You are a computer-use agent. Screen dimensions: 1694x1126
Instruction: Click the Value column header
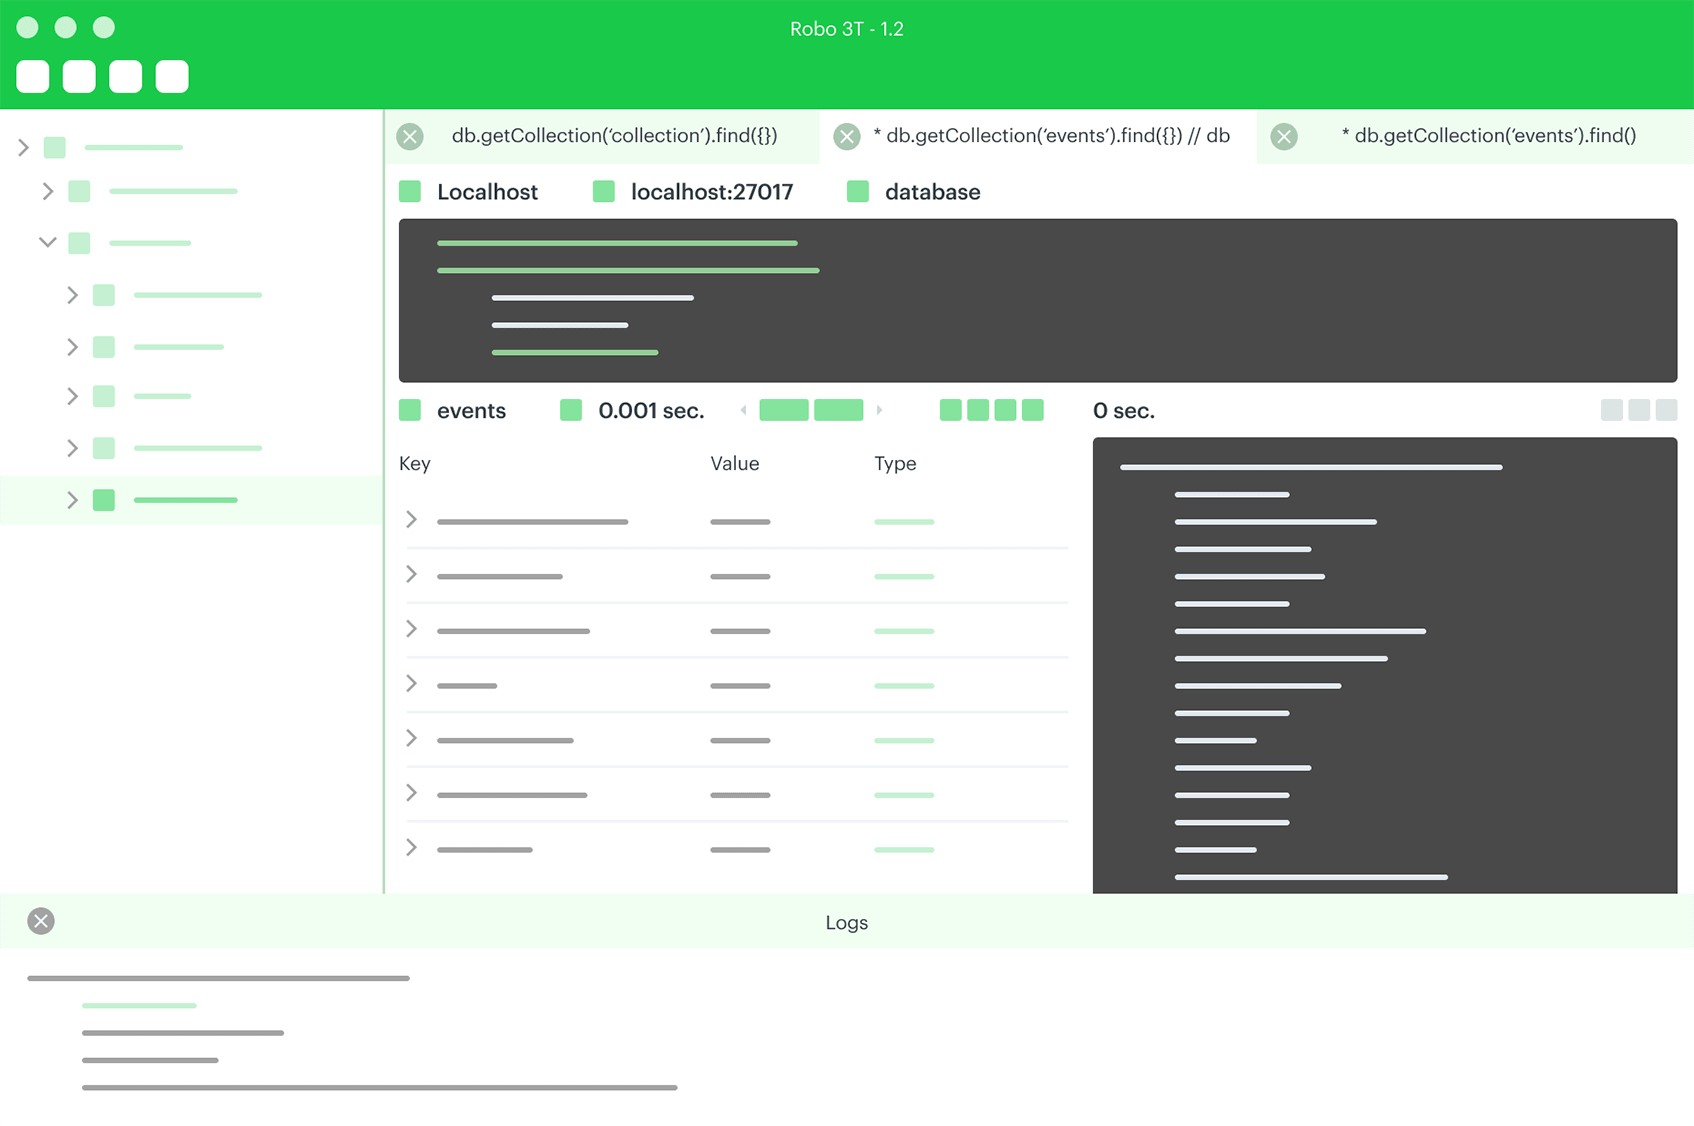click(734, 463)
